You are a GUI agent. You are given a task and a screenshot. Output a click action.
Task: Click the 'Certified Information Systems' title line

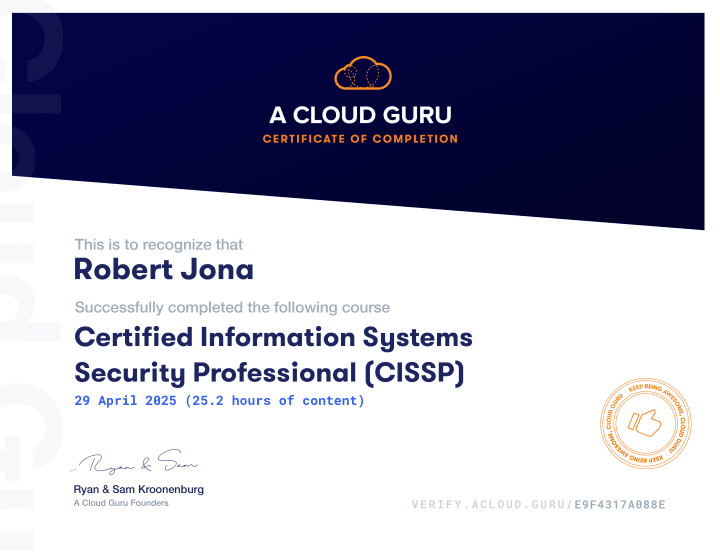coord(273,336)
